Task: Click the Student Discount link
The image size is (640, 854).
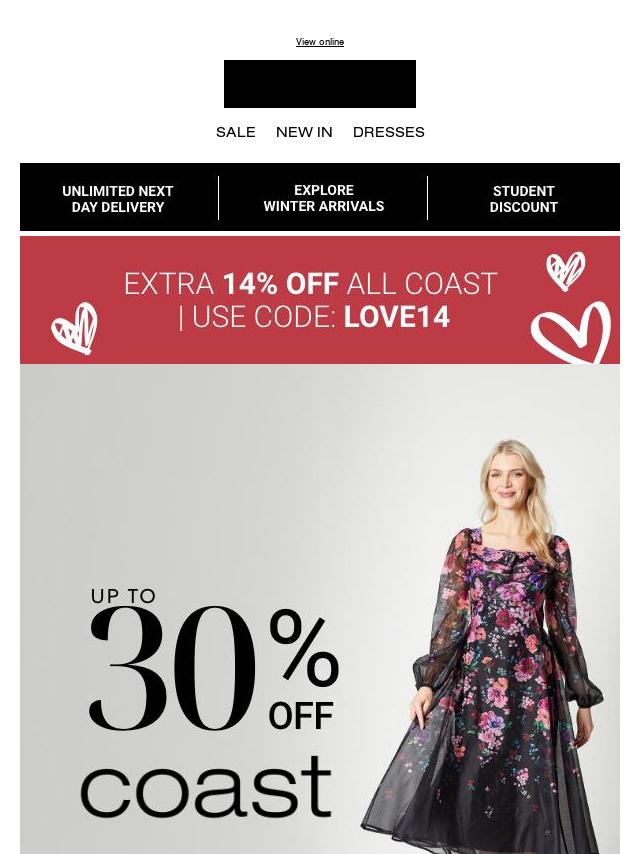Action: click(523, 199)
